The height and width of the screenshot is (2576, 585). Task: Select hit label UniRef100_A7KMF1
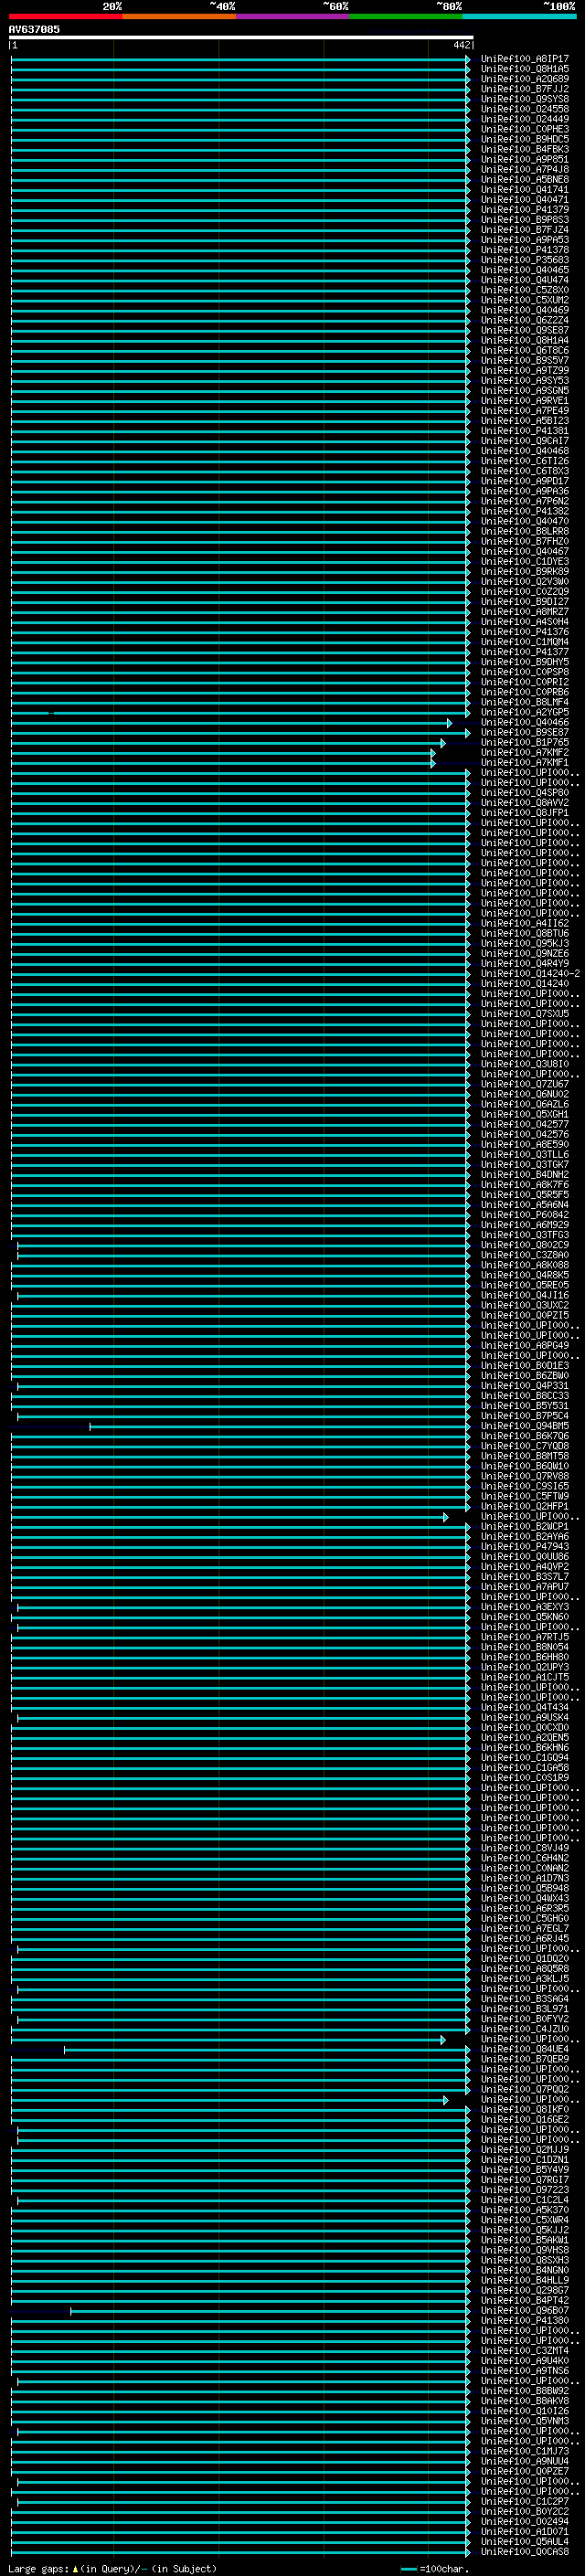[x=524, y=762]
